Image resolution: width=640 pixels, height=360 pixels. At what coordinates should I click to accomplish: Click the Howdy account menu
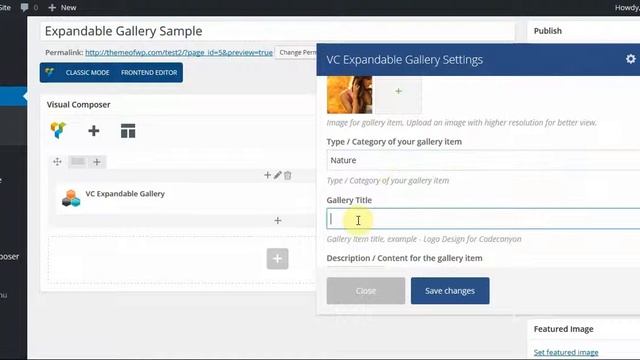coord(627,7)
